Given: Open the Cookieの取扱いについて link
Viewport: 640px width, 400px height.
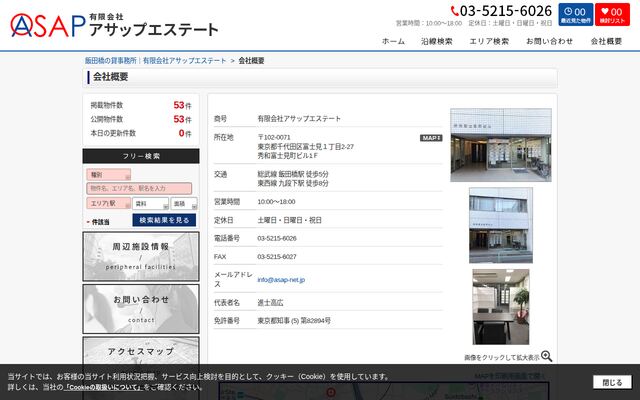Looking at the screenshot, I should (103, 387).
